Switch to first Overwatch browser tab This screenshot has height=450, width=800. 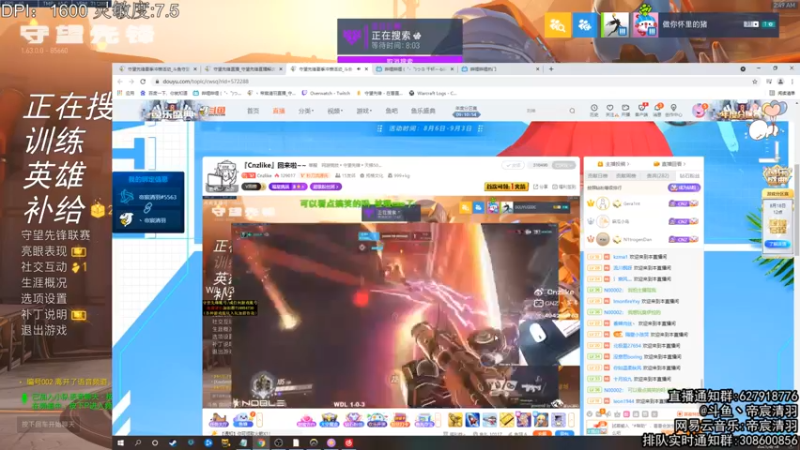[156, 69]
